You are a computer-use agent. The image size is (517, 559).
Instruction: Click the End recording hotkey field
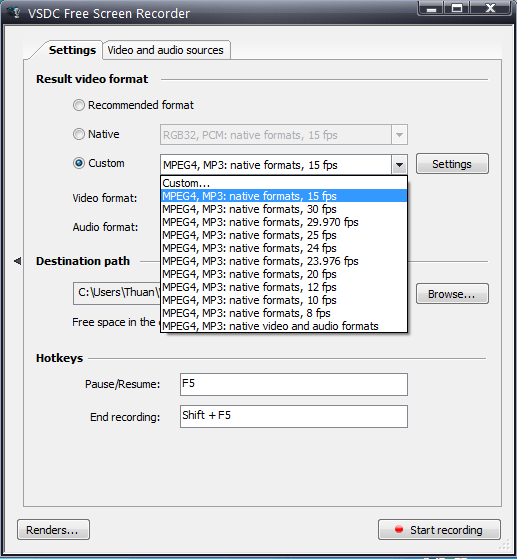pyautogui.click(x=294, y=416)
